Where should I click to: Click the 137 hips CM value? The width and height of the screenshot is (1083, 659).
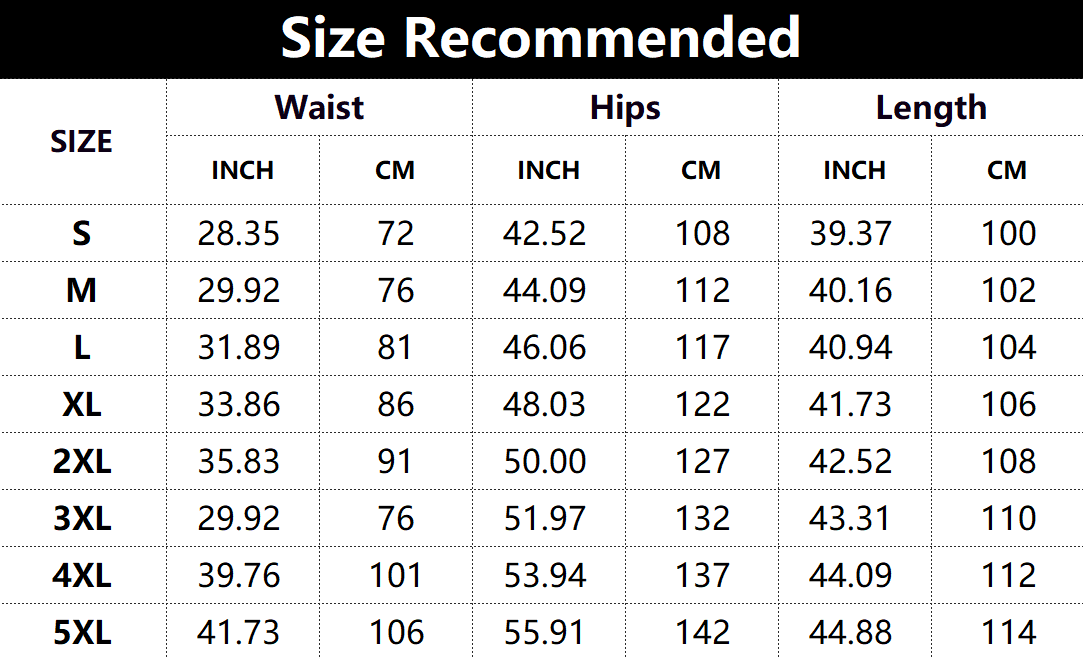(702, 575)
